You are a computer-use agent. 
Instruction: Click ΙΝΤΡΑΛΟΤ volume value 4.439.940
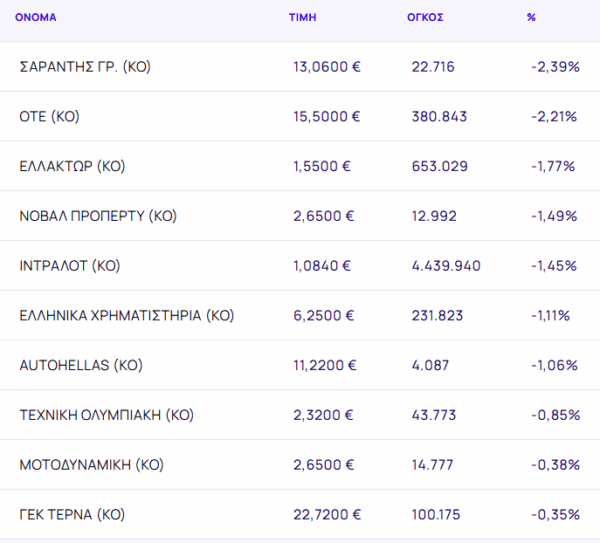point(446,266)
